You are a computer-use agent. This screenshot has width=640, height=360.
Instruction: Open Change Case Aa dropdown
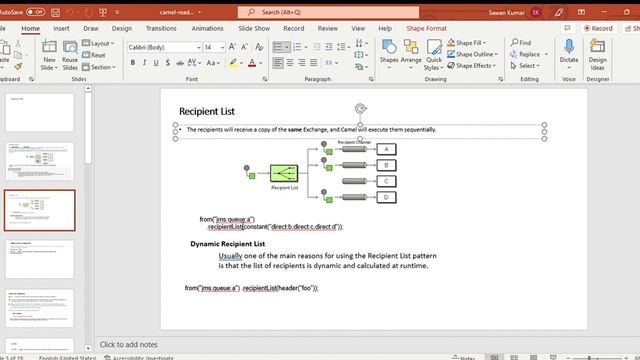pyautogui.click(x=213, y=63)
